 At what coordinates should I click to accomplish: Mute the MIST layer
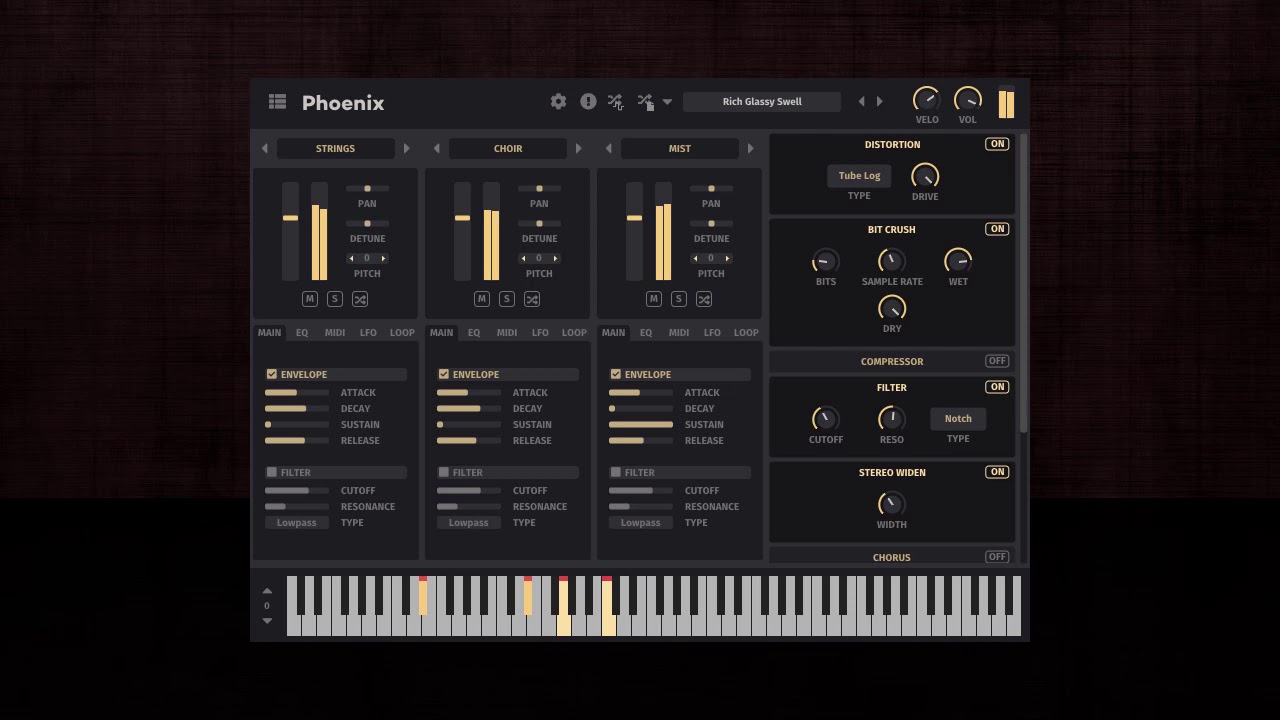(653, 299)
